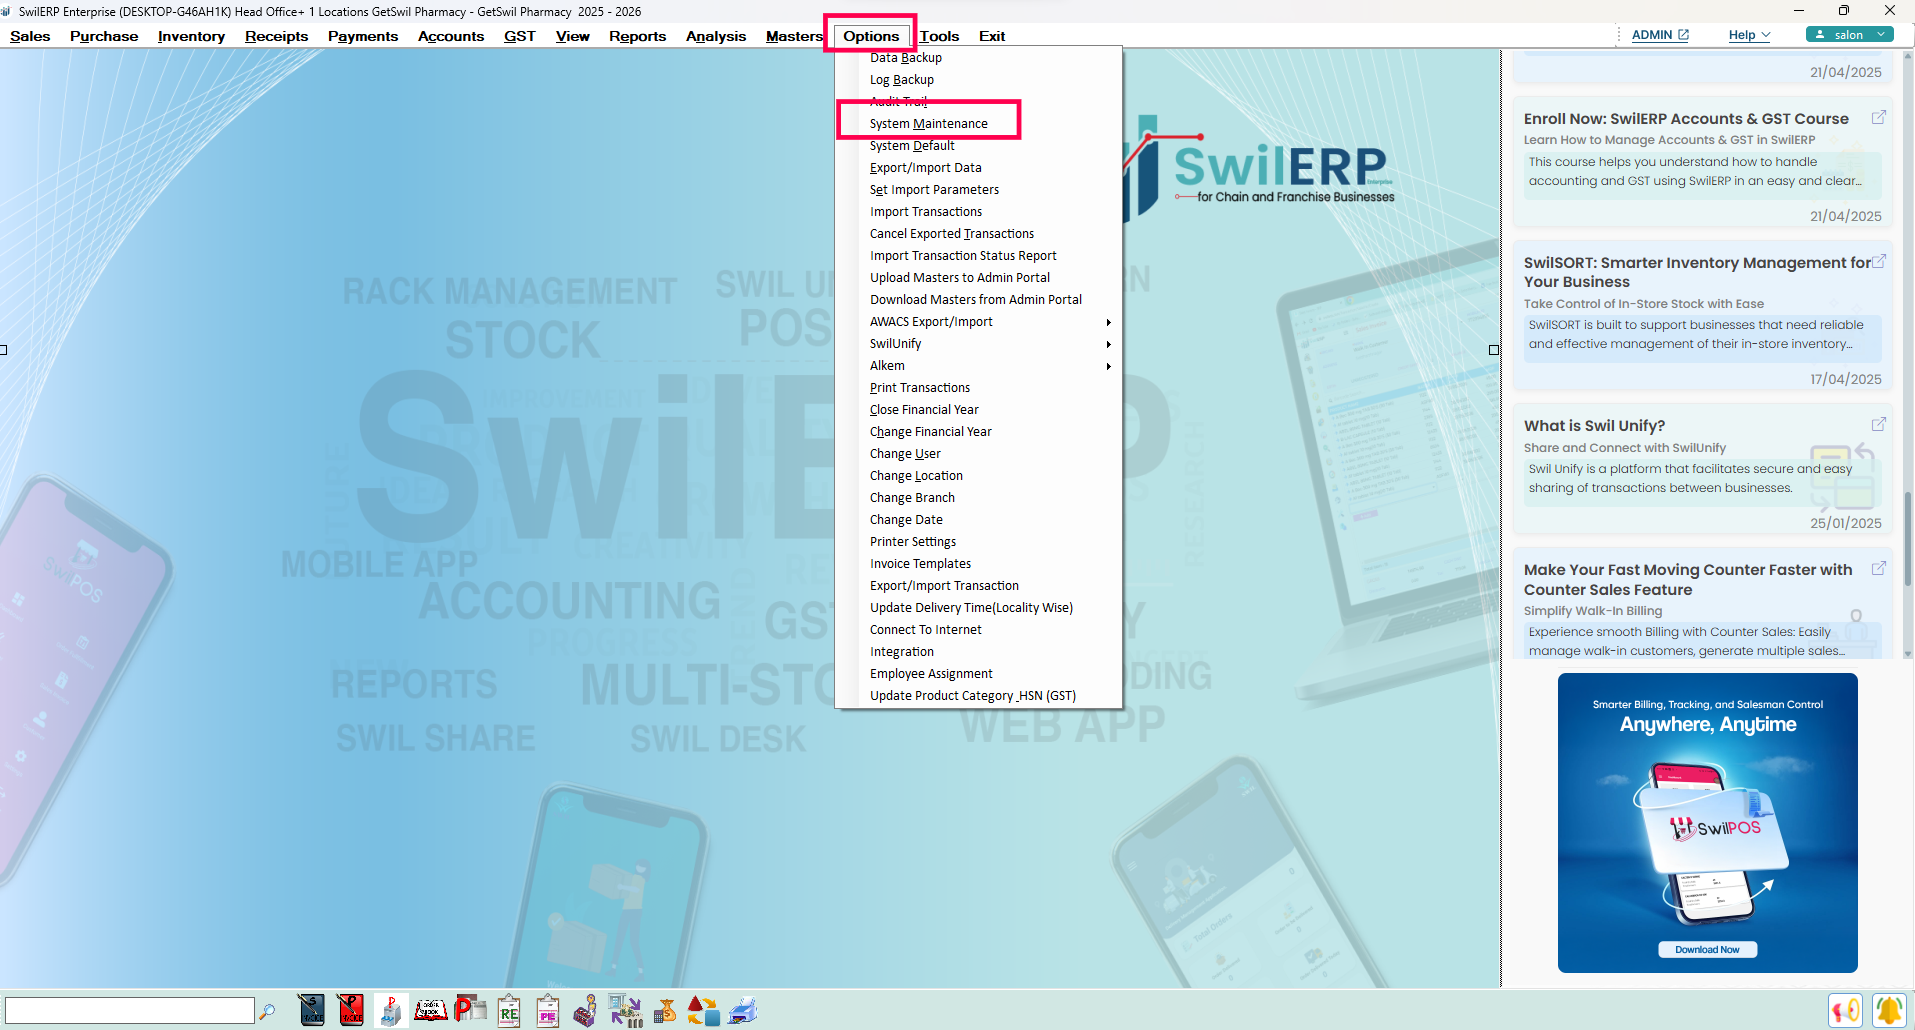Open the salesman with toolbox icon
The width and height of the screenshot is (1915, 1030).
click(586, 1010)
